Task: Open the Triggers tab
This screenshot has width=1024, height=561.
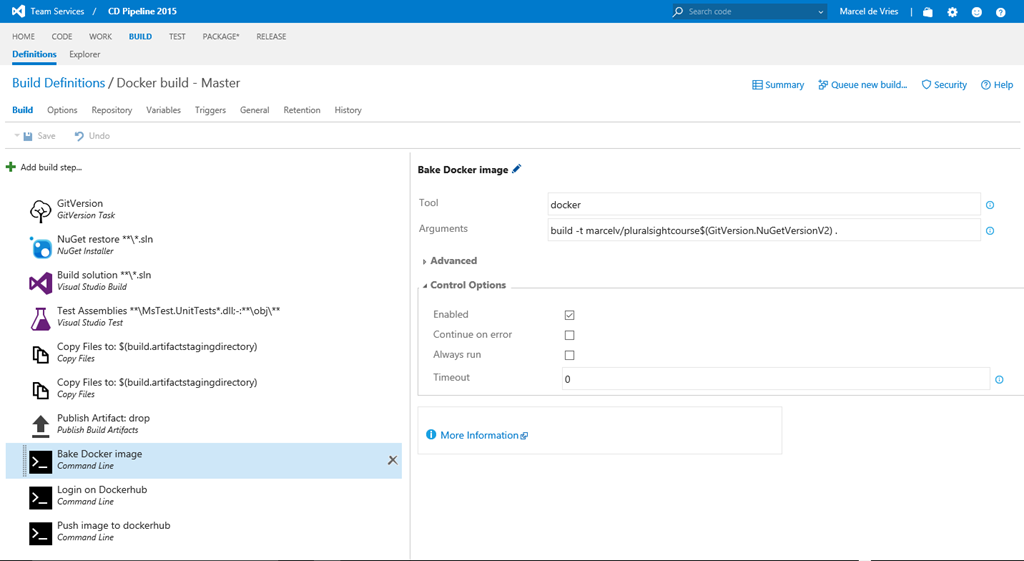Action: (210, 110)
